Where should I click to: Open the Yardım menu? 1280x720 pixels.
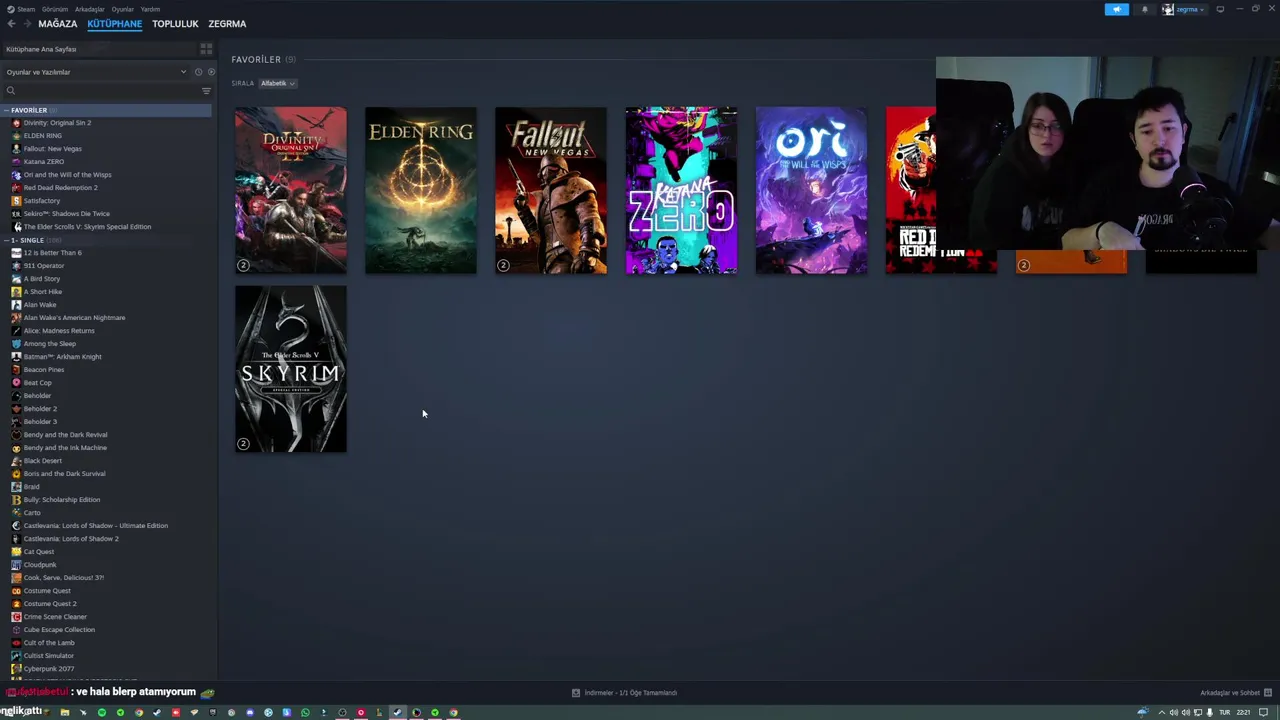[150, 9]
